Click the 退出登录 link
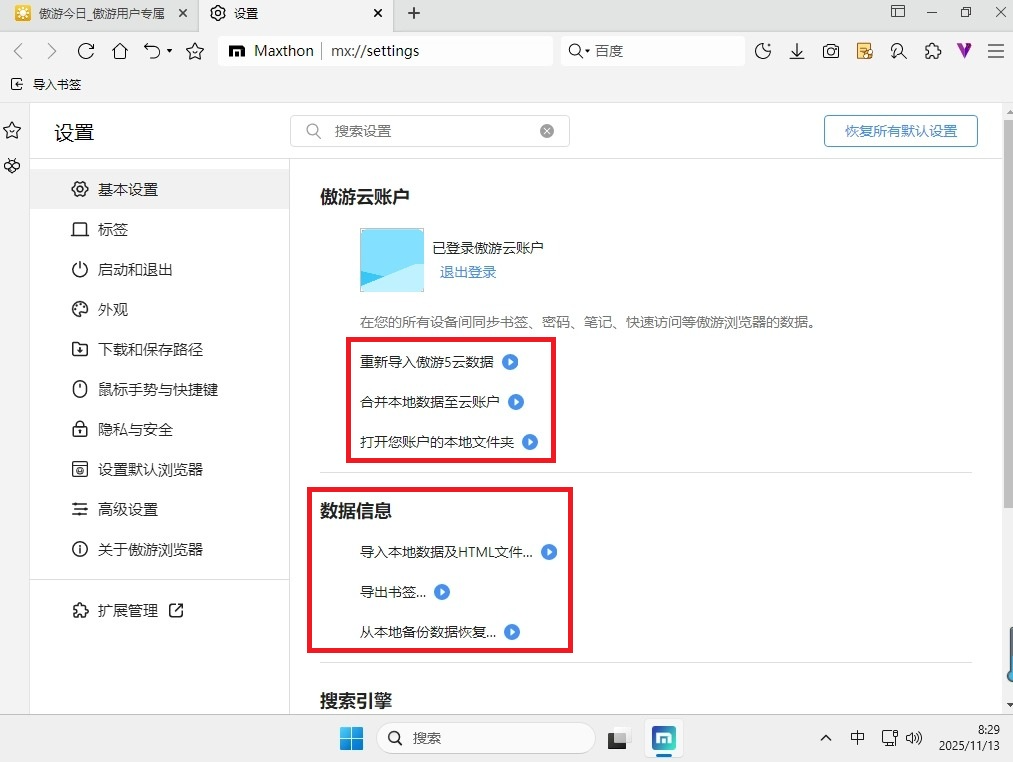 click(x=467, y=271)
